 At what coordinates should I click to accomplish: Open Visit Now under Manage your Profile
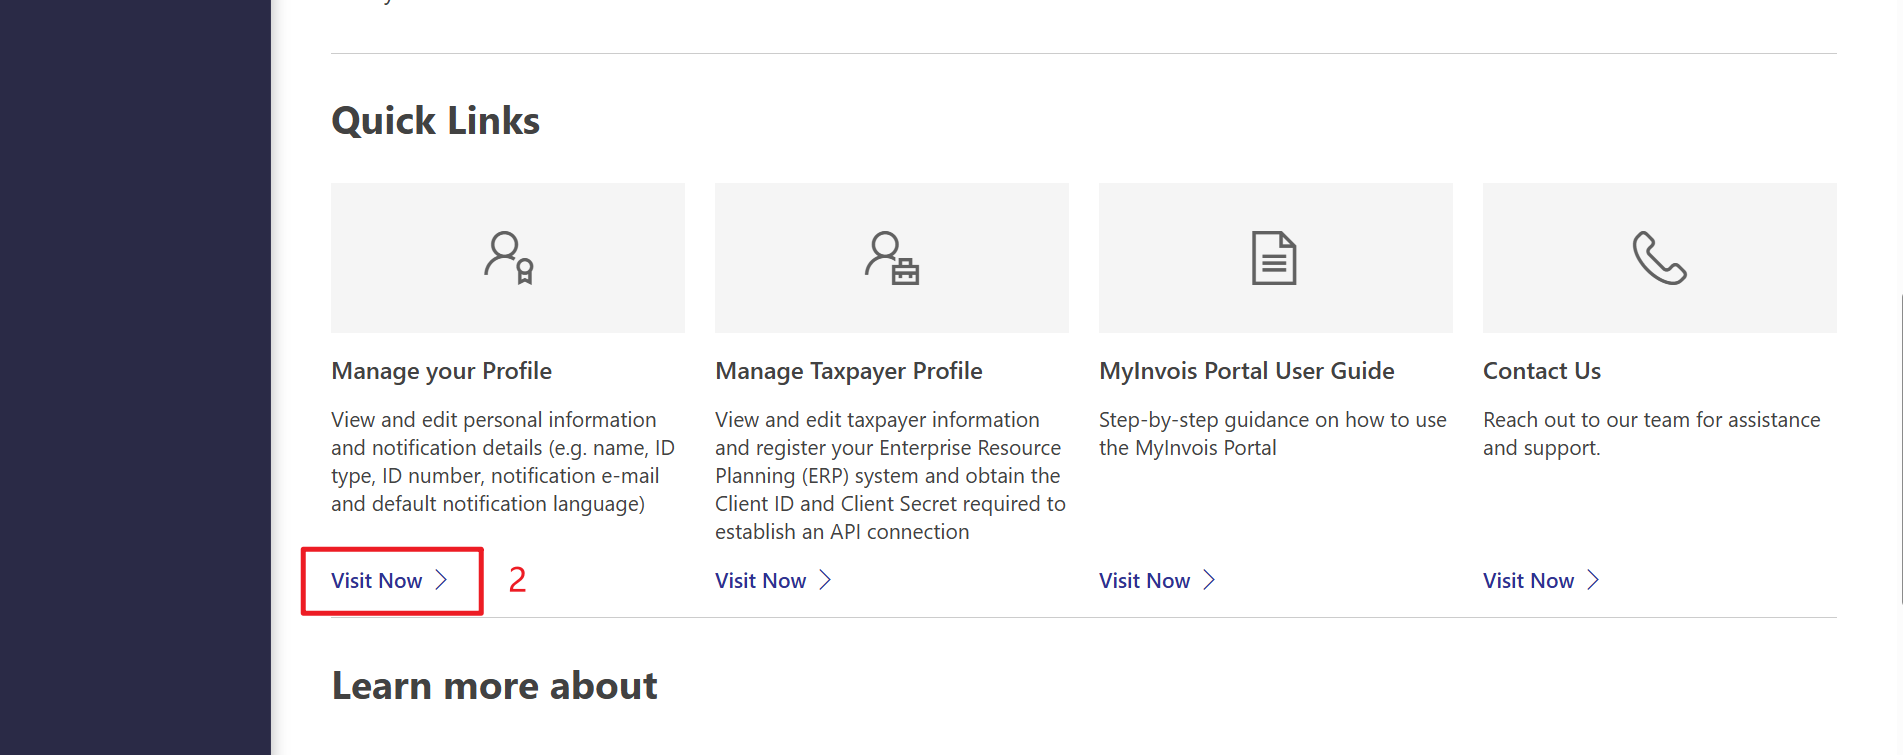(377, 581)
